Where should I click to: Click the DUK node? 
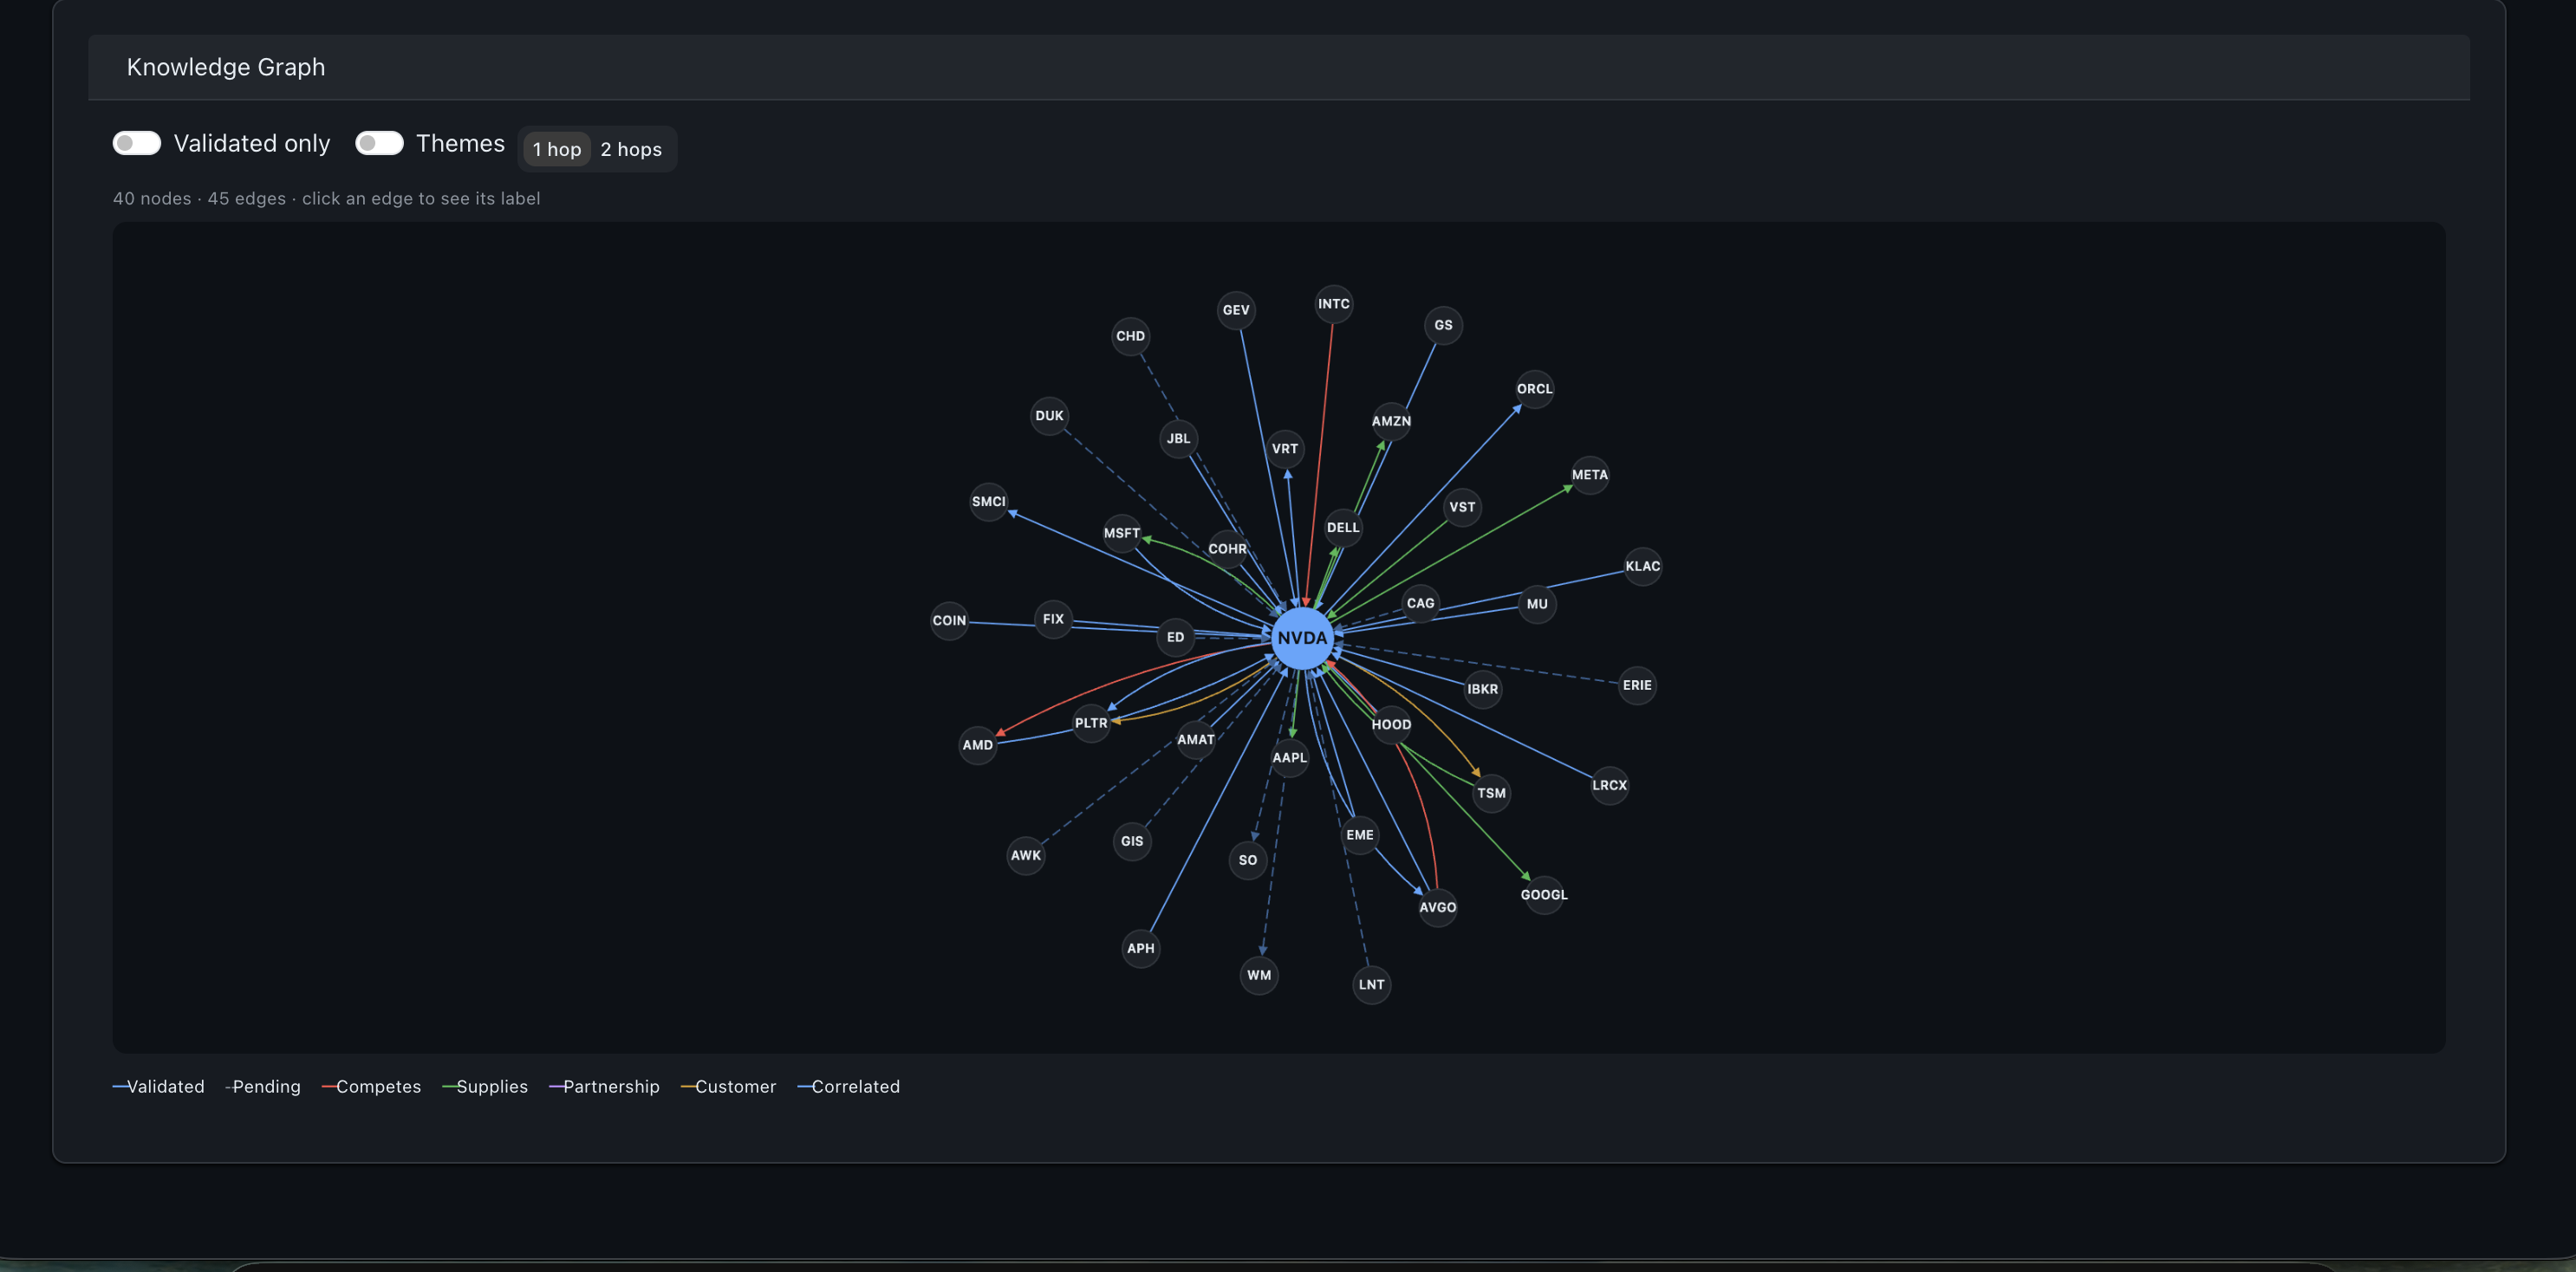(1049, 416)
